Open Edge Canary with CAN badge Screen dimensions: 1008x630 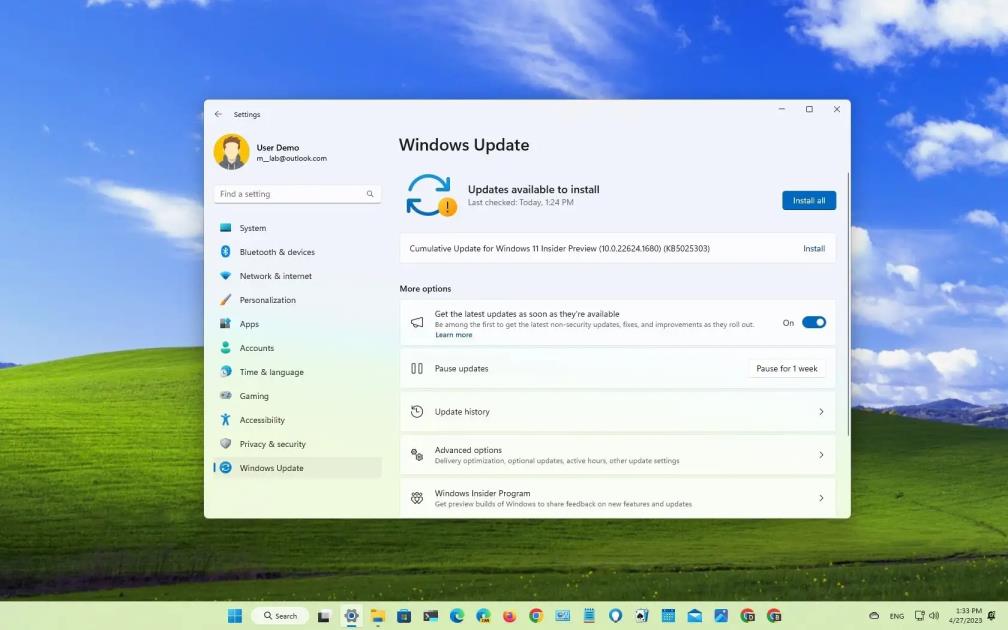(483, 616)
